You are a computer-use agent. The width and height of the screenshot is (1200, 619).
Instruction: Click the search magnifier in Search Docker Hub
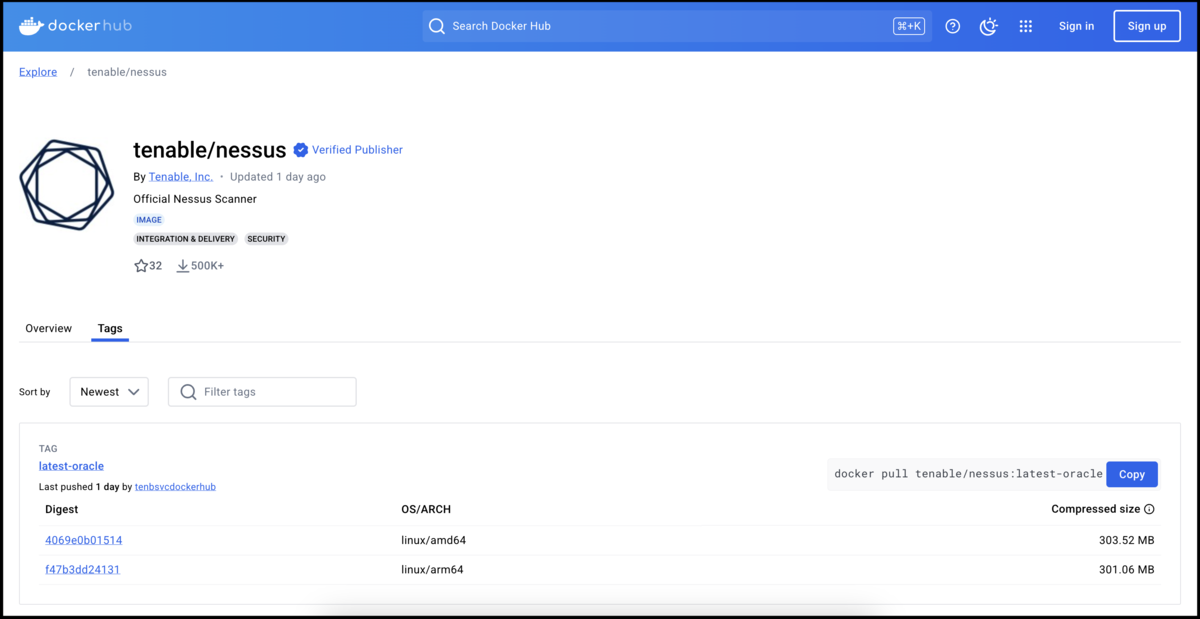click(437, 26)
